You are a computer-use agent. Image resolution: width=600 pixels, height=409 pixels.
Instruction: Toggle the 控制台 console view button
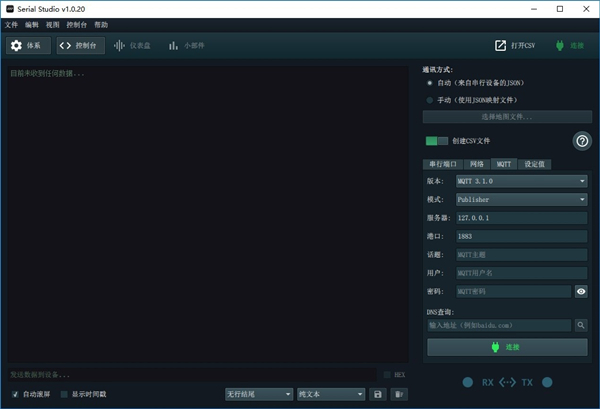coord(80,45)
